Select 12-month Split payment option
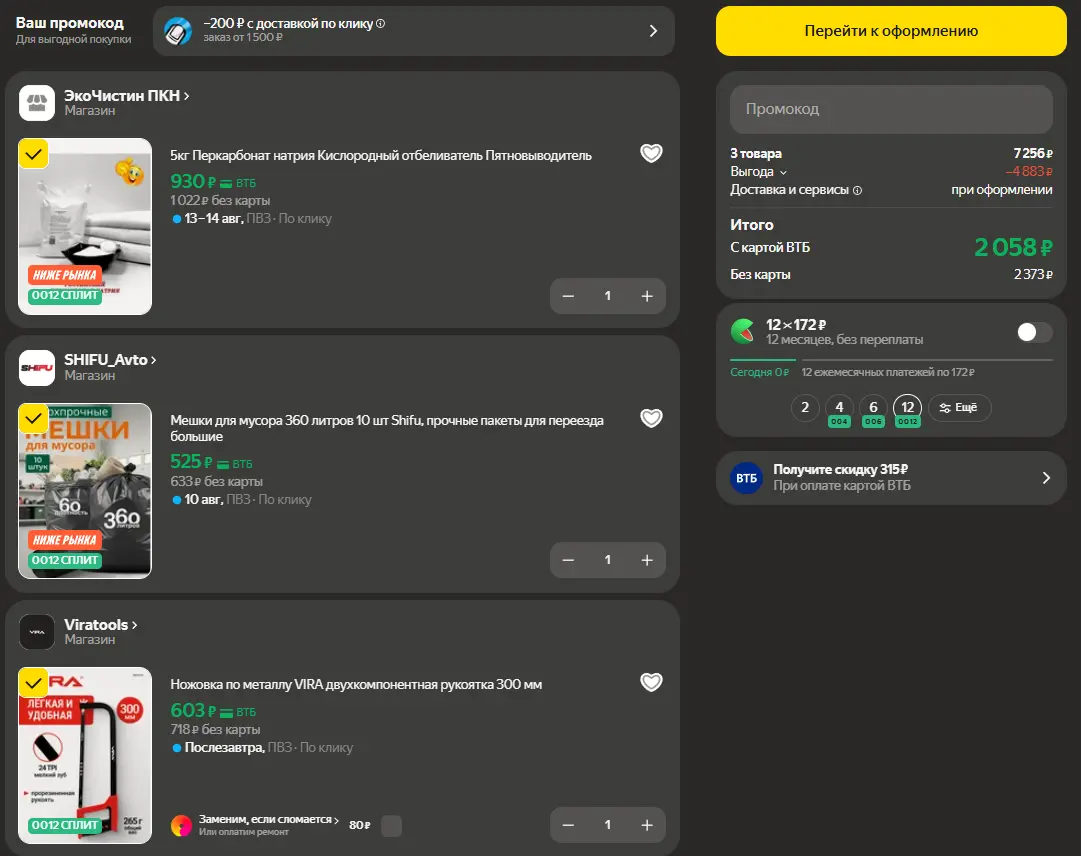Image resolution: width=1081 pixels, height=856 pixels. pos(908,409)
